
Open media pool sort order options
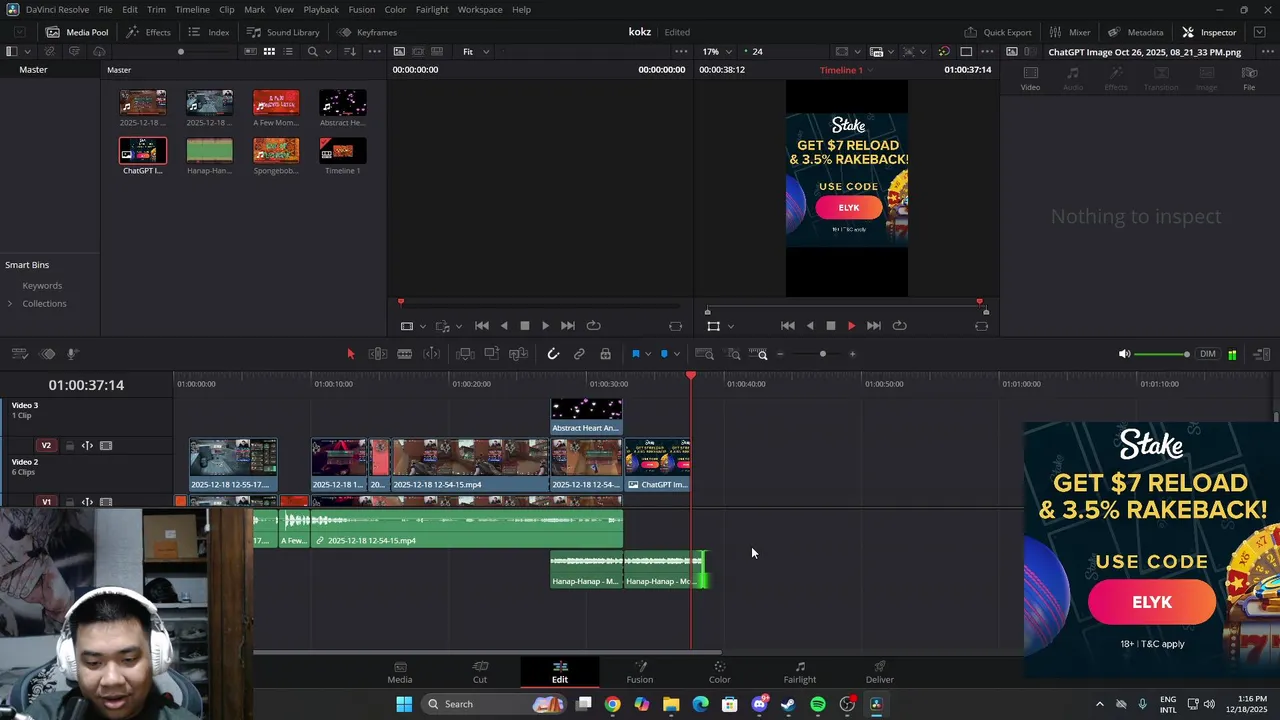coord(351,51)
